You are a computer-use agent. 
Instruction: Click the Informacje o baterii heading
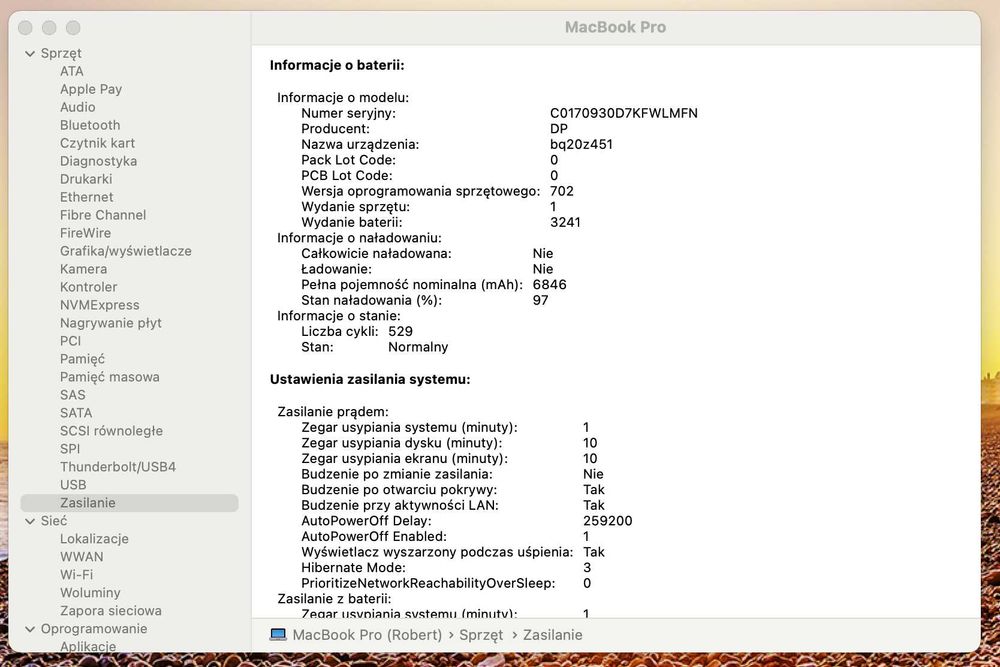pyautogui.click(x=337, y=65)
